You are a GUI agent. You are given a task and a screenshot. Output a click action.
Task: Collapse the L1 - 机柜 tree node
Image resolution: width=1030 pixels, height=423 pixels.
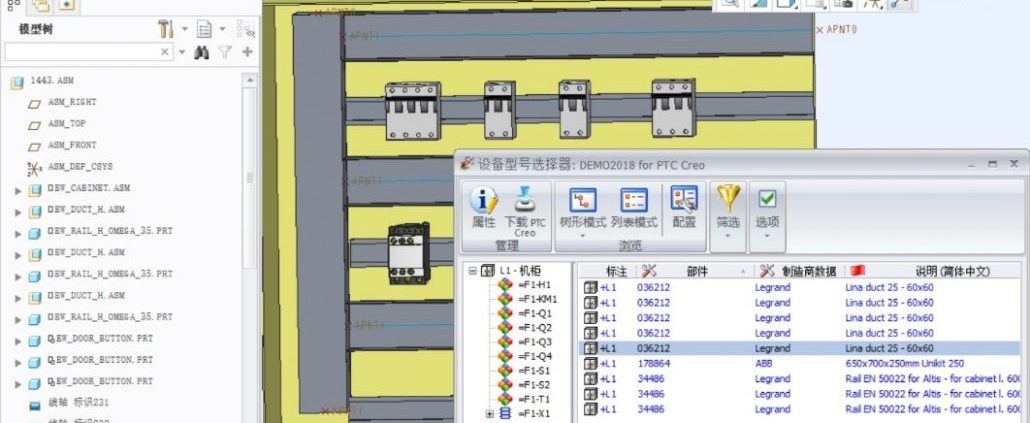pyautogui.click(x=472, y=270)
